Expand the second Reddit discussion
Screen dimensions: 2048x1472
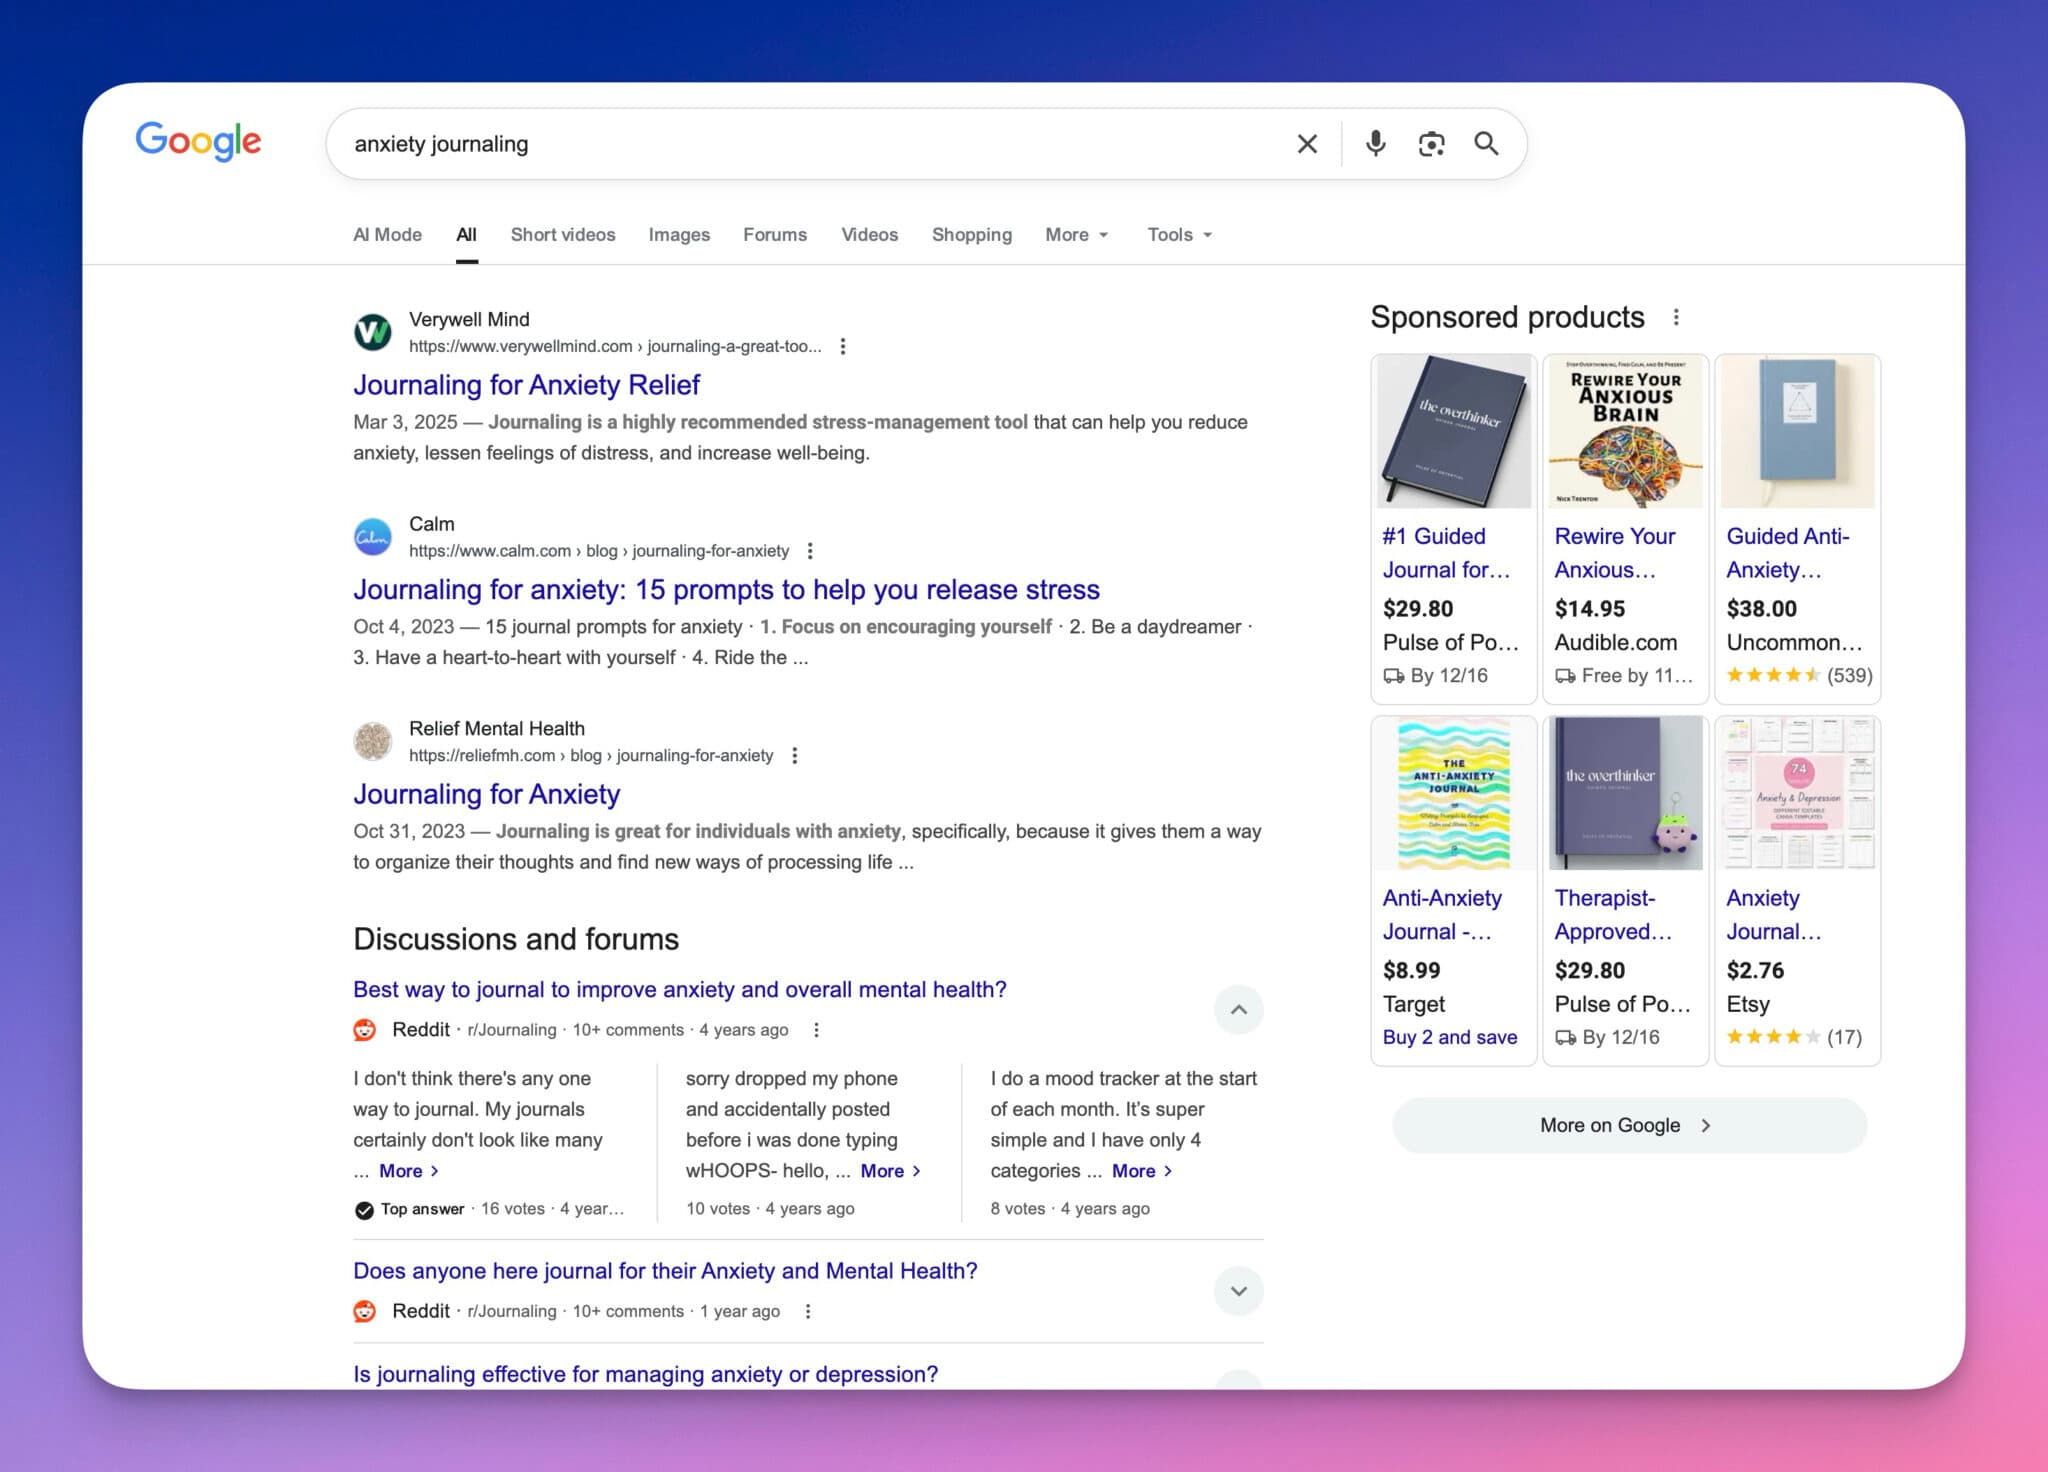[x=1238, y=1291]
